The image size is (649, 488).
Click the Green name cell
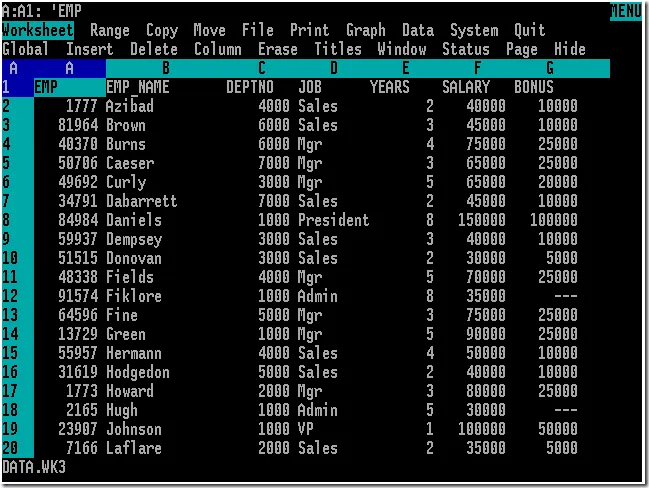click(126, 334)
